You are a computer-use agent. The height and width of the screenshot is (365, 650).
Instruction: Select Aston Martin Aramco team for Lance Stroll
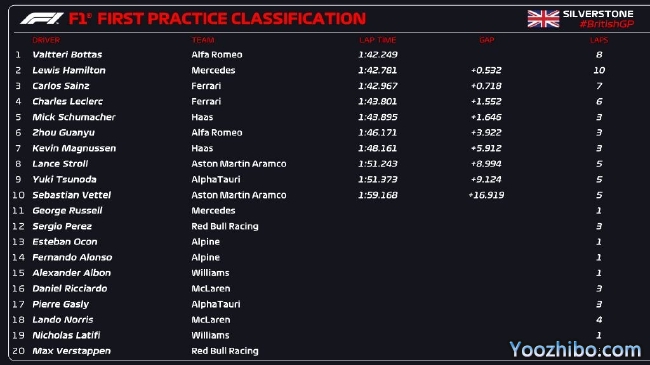point(239,164)
